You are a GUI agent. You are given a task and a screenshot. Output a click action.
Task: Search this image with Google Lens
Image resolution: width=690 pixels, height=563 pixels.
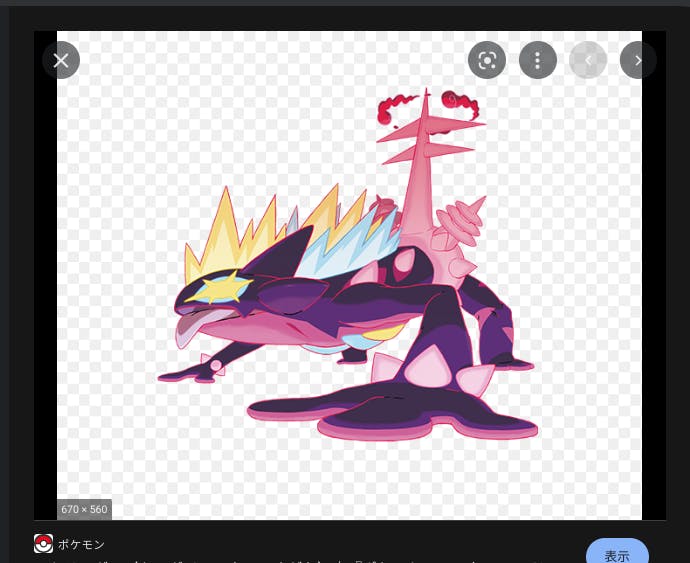487,60
